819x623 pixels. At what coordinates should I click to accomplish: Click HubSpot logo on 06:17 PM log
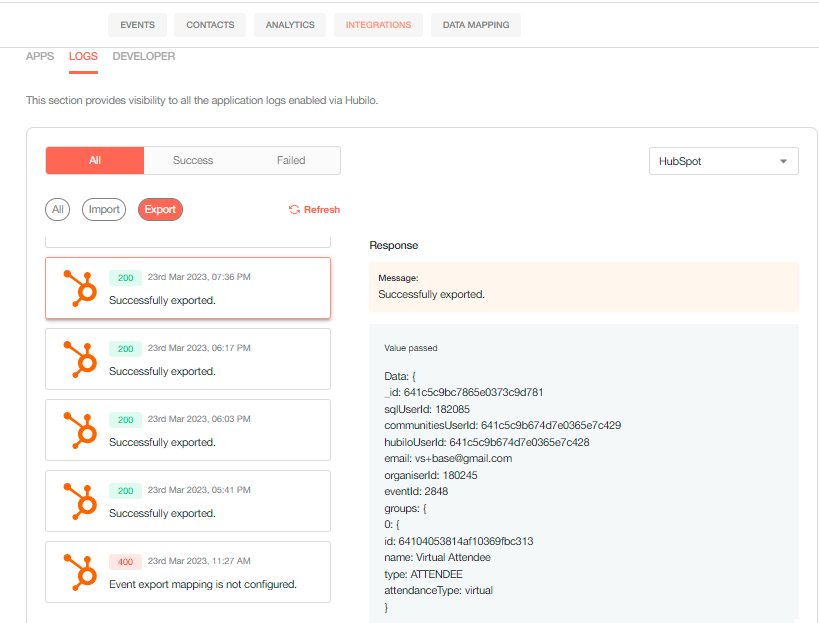coord(80,359)
